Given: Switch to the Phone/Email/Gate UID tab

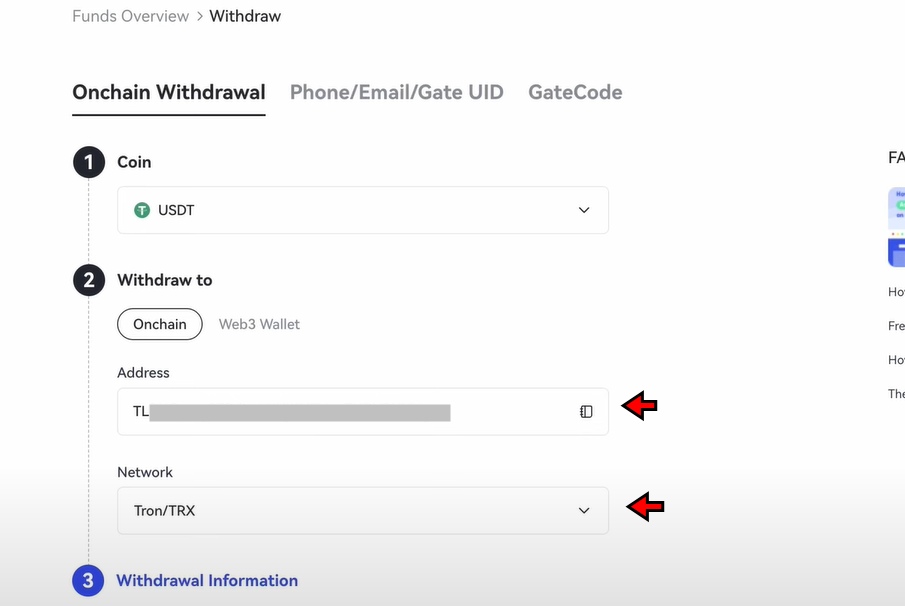Looking at the screenshot, I should [396, 91].
